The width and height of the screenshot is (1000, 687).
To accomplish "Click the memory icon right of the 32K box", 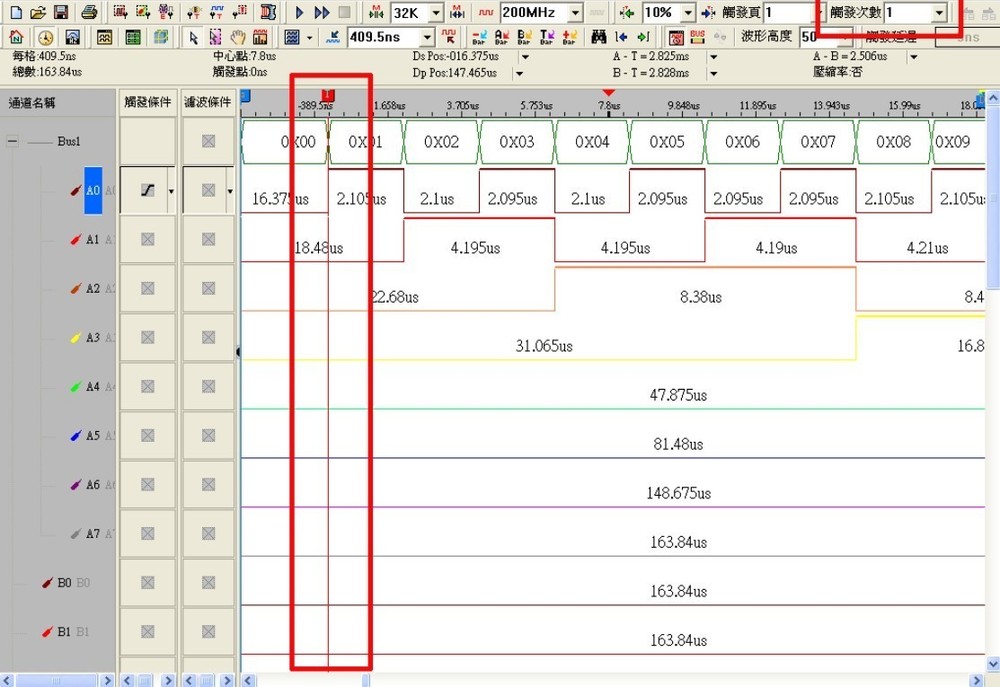I will tap(457, 12).
